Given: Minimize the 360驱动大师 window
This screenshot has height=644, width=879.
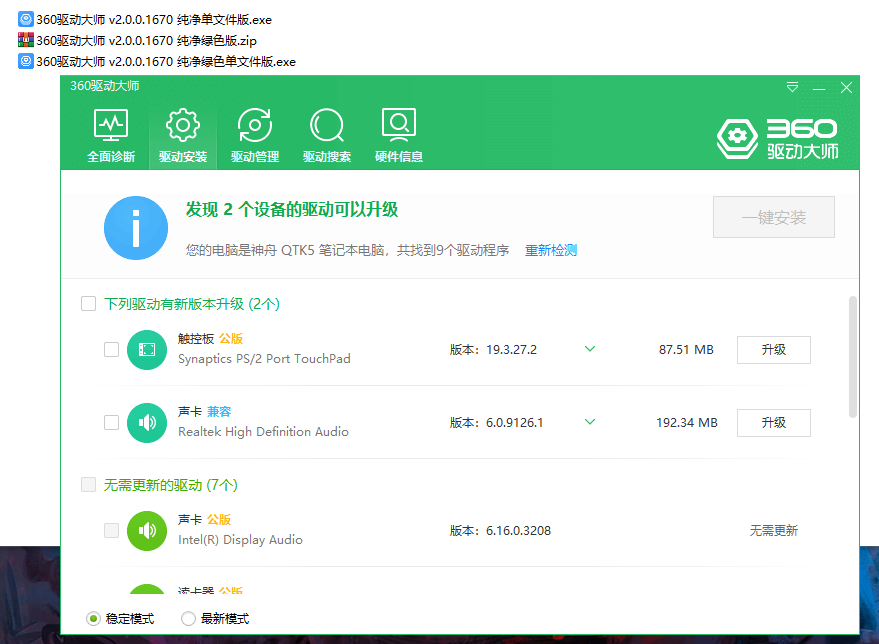Looking at the screenshot, I should [819, 88].
